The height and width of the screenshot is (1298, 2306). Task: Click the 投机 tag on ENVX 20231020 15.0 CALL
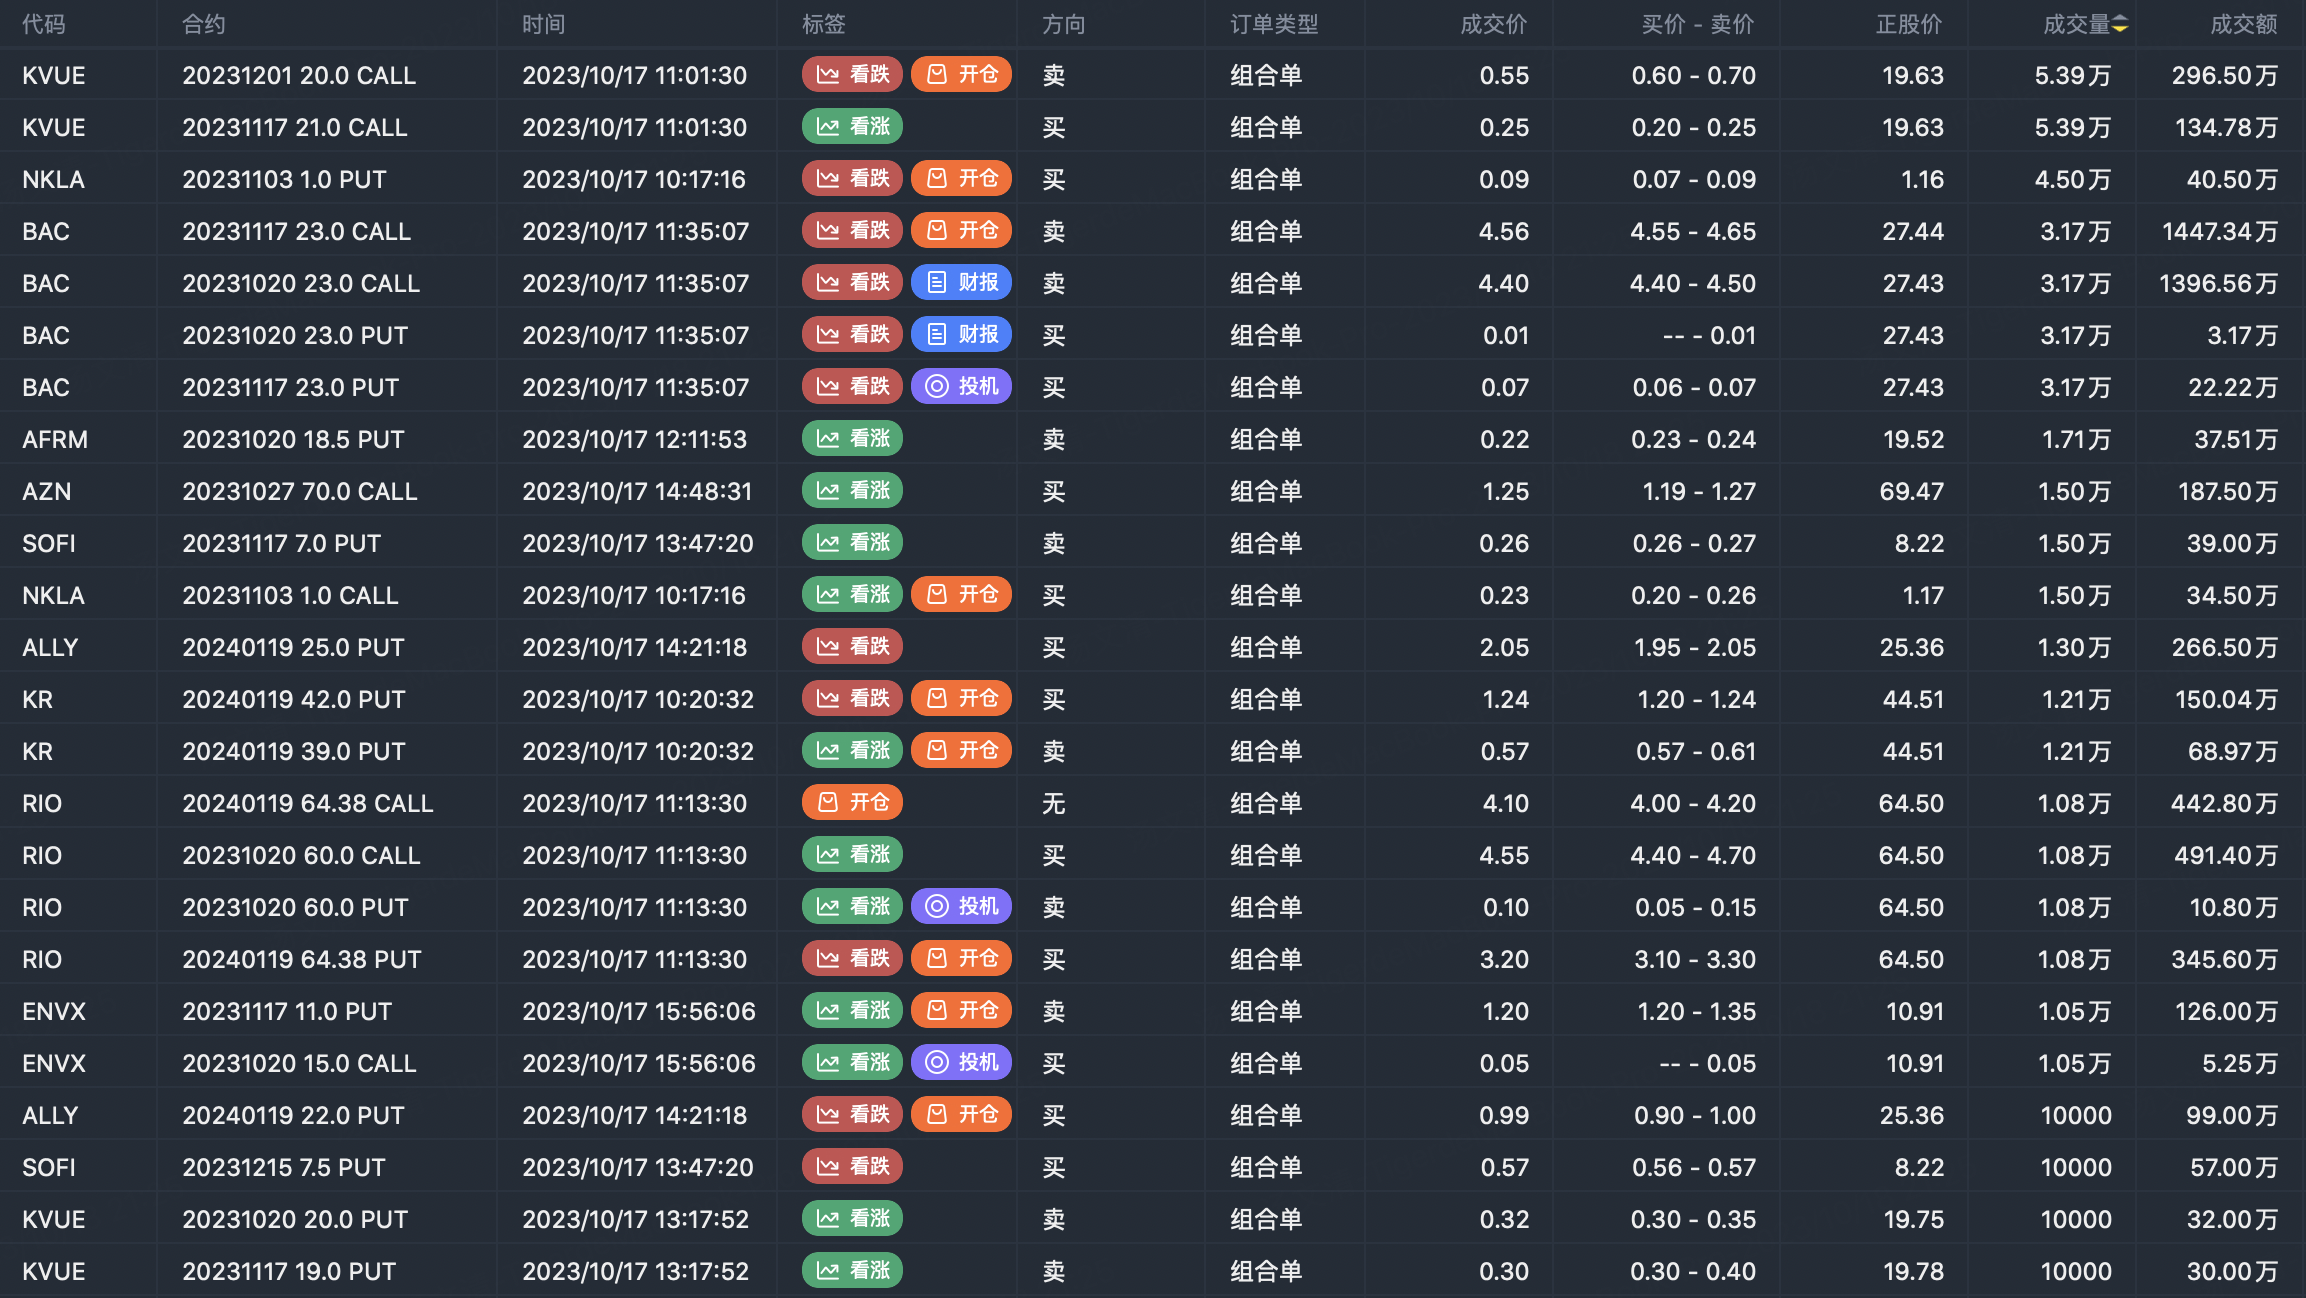pos(961,1063)
